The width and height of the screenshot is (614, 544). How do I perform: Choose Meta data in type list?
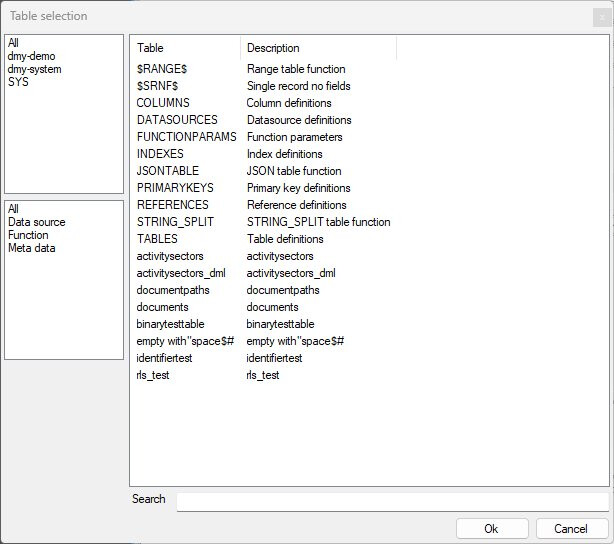click(x=32, y=248)
